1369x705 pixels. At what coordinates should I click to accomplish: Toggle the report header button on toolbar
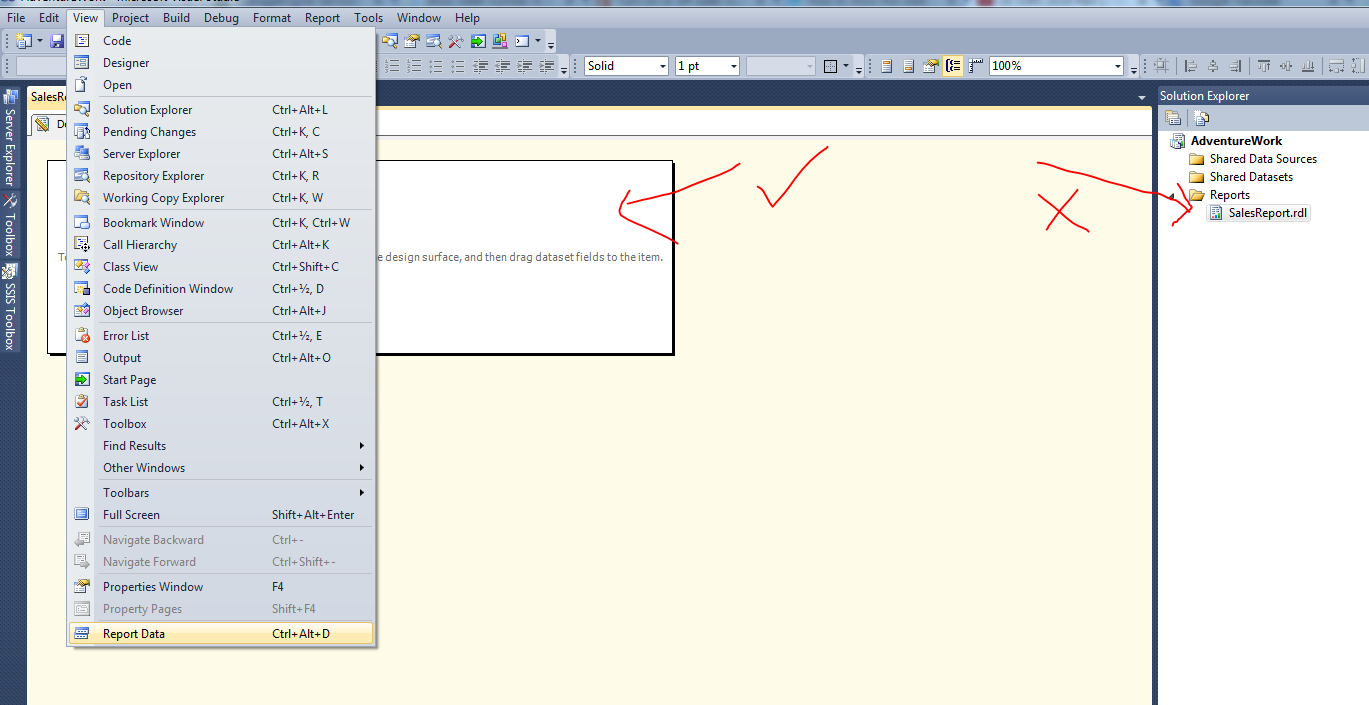[886, 65]
